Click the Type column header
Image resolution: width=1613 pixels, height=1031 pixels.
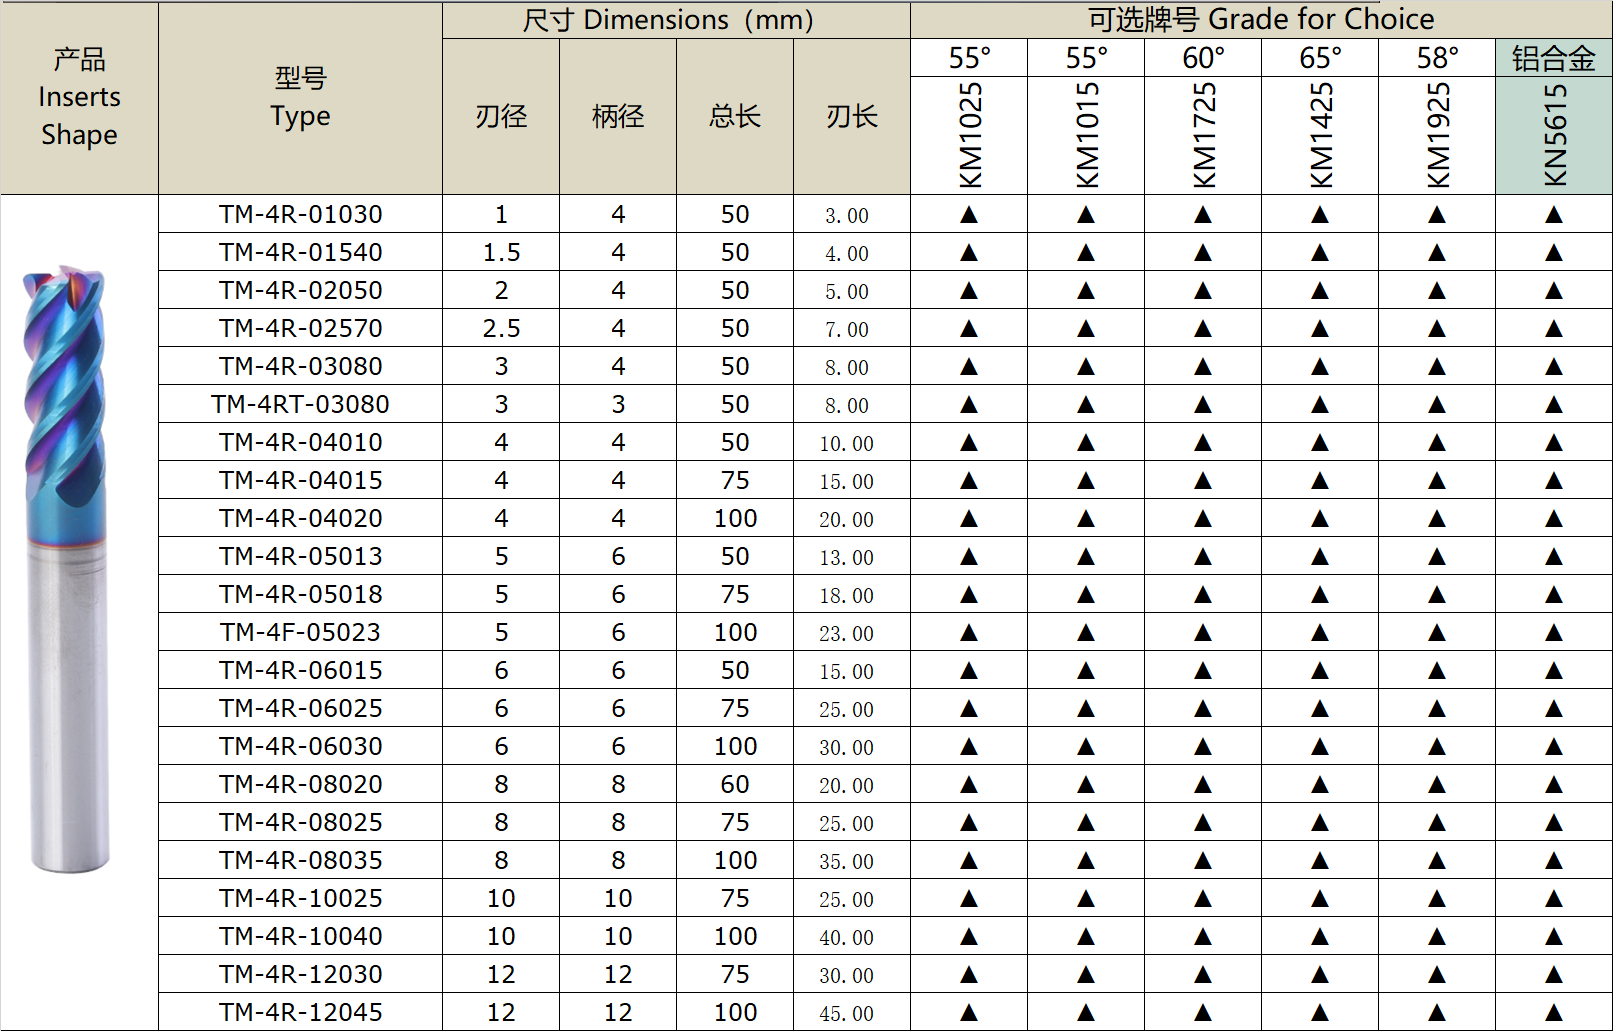pyautogui.click(x=300, y=98)
